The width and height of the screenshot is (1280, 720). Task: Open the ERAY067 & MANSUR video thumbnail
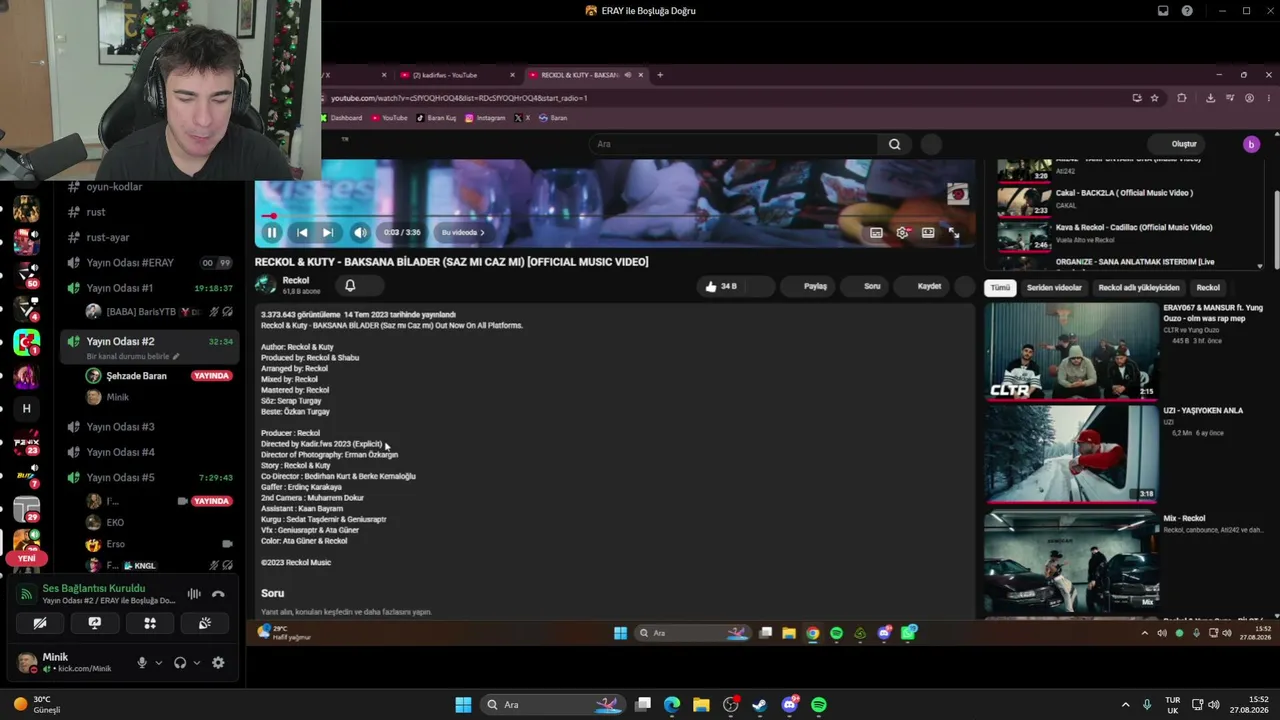(x=1071, y=351)
